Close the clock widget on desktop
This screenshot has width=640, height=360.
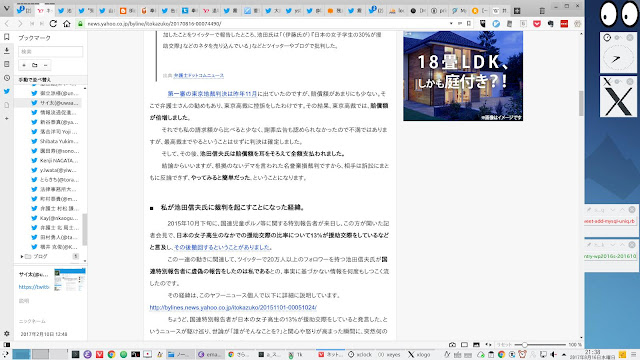(630, 38)
